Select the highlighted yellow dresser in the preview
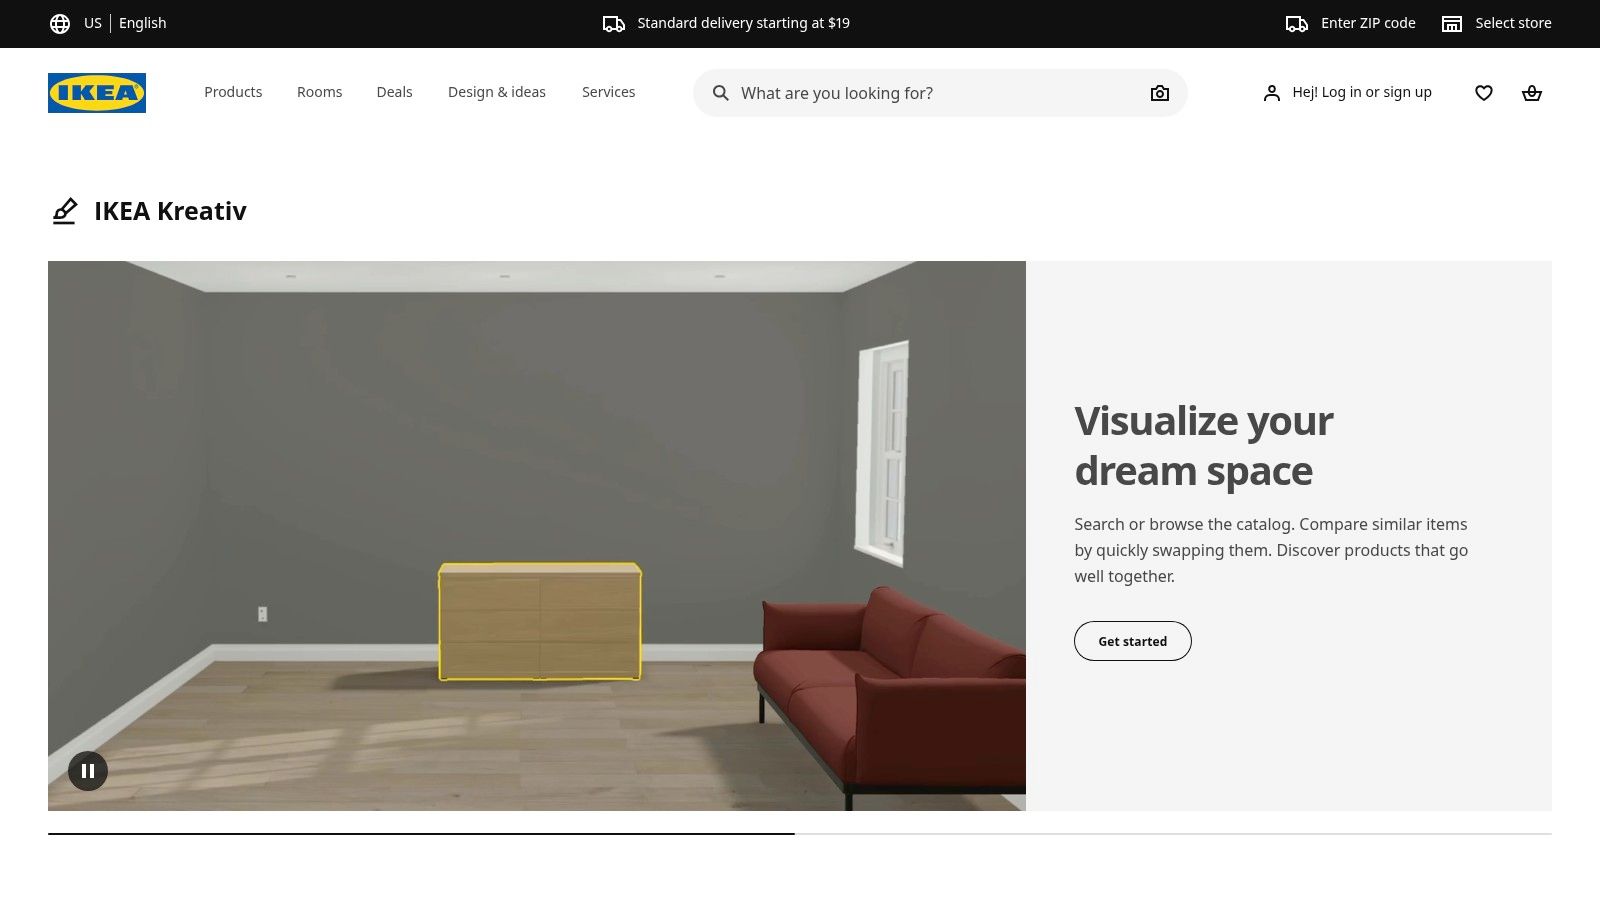 point(539,620)
